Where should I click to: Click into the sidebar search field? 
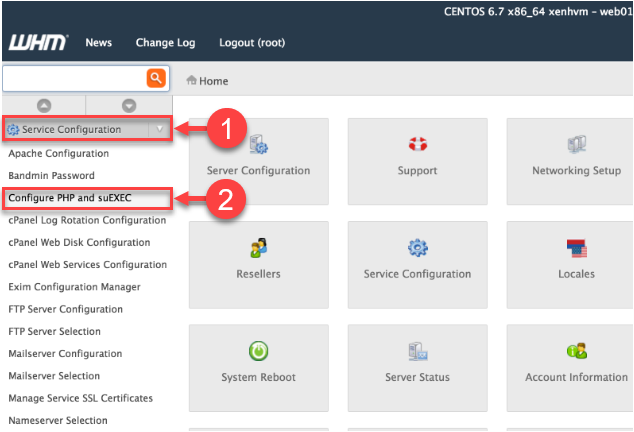point(74,78)
